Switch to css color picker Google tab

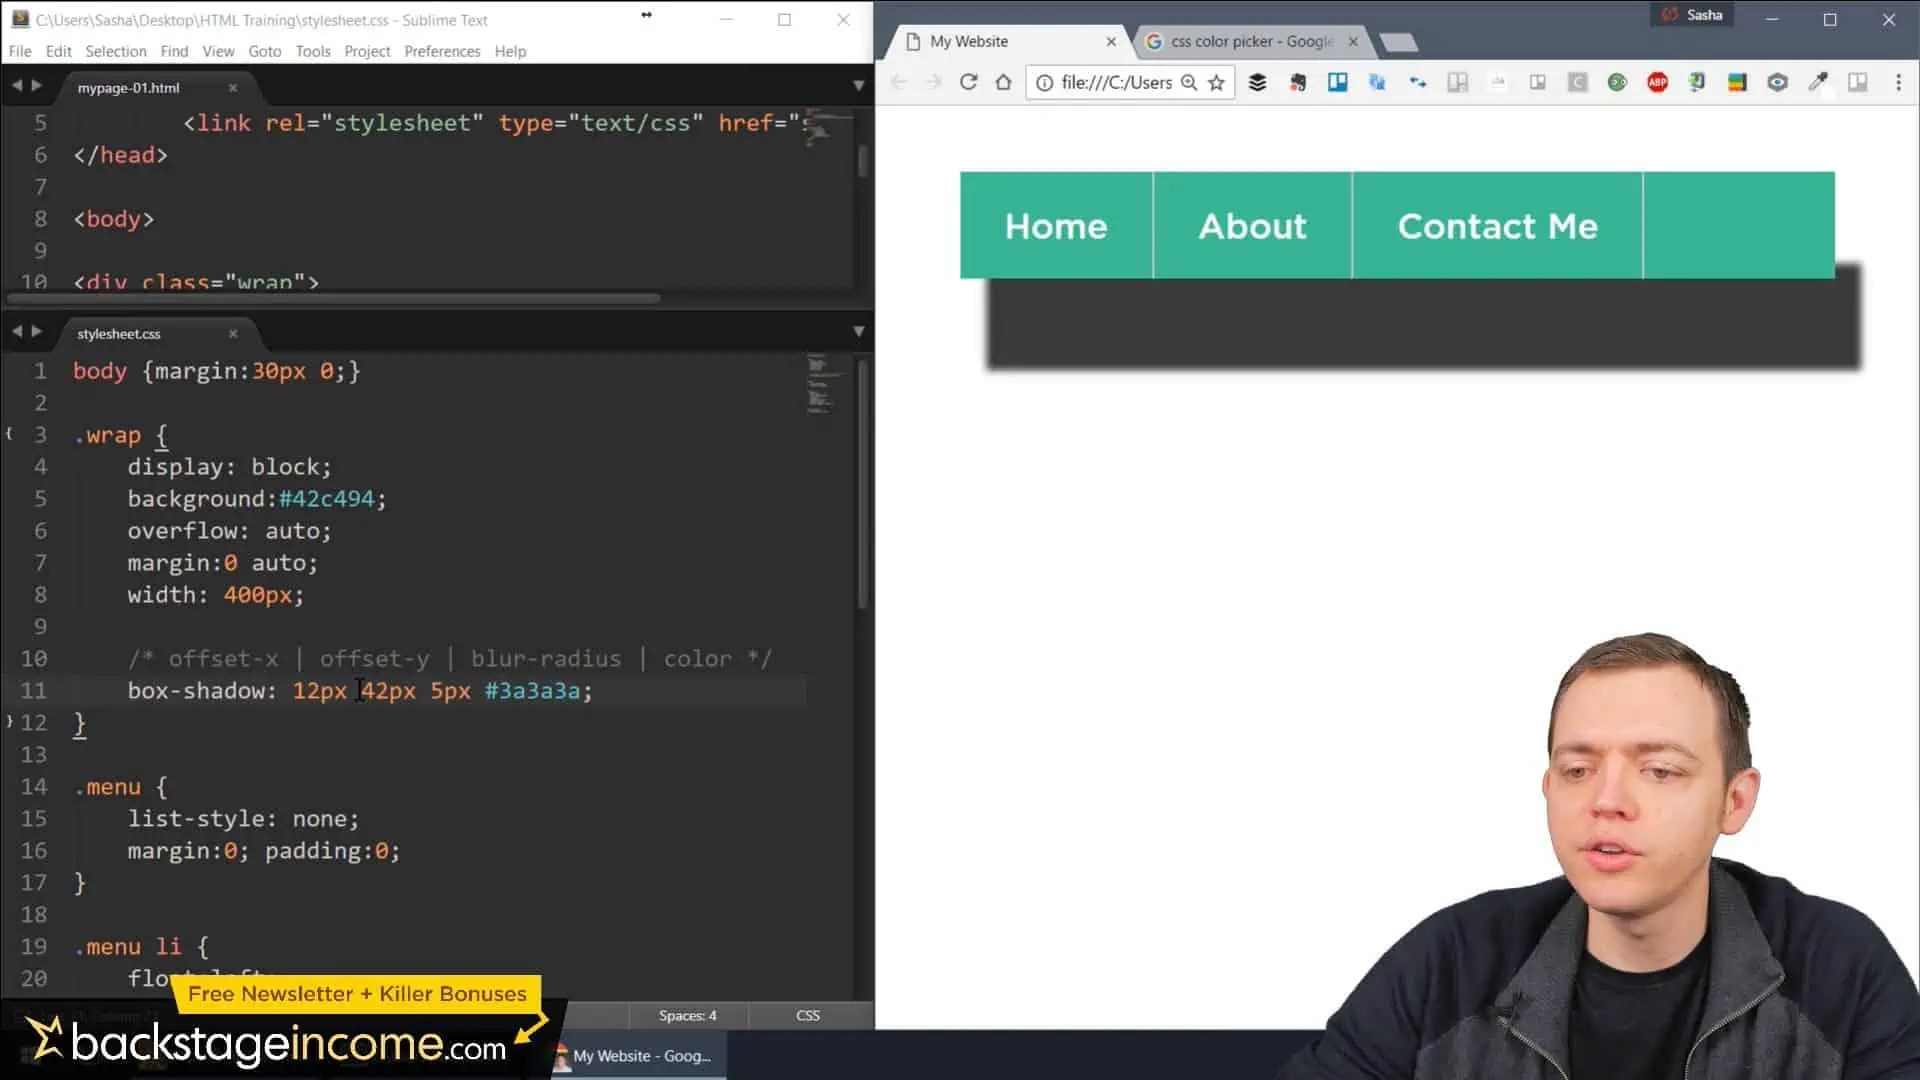[x=1250, y=41]
